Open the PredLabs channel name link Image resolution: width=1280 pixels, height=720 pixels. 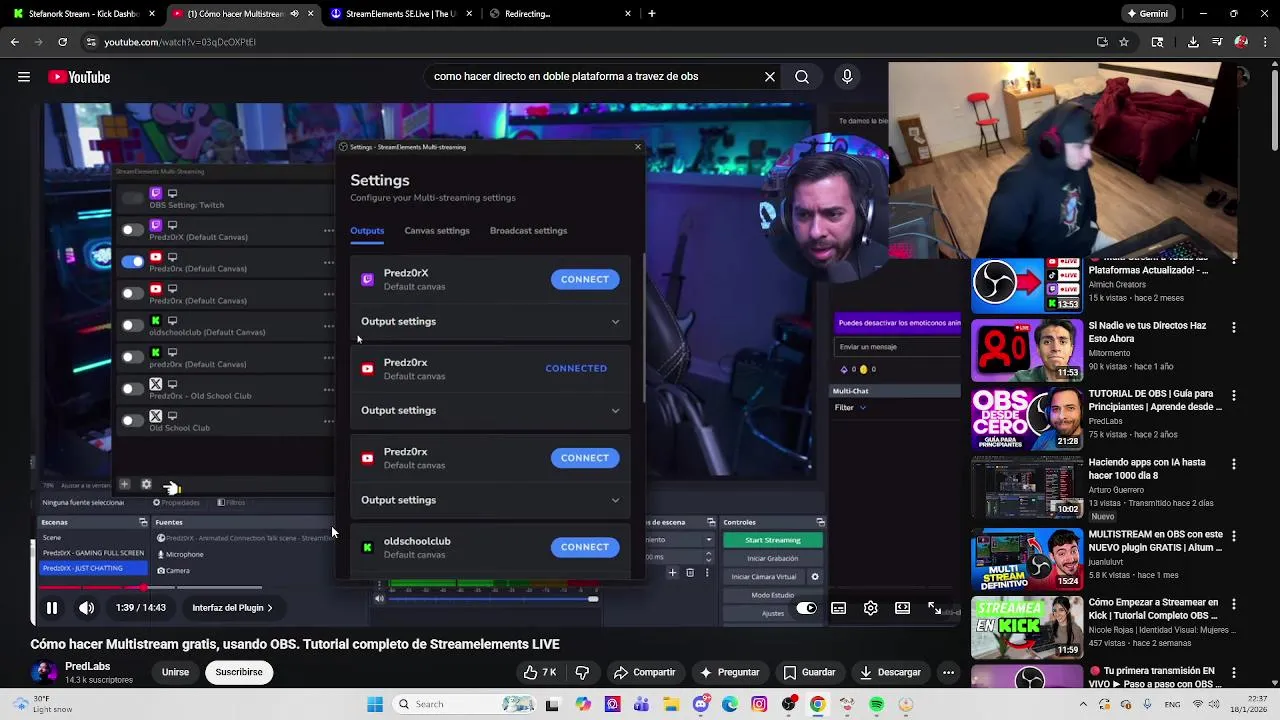click(x=87, y=666)
